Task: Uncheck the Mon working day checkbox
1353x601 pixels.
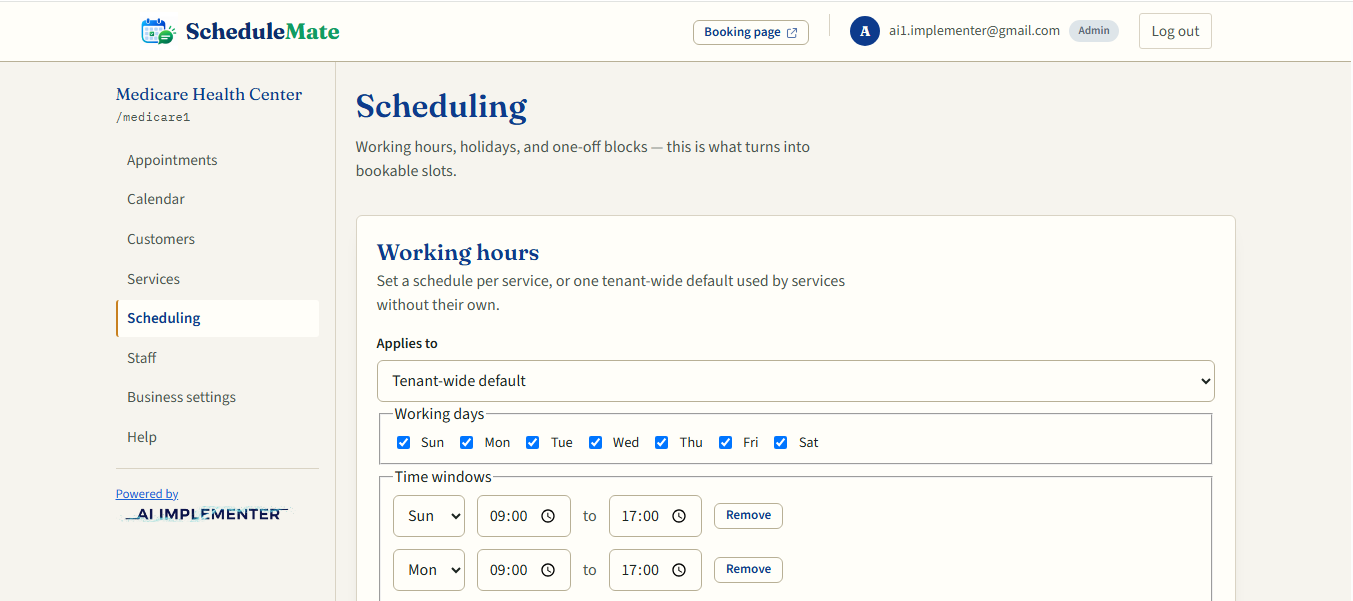Action: (467, 442)
